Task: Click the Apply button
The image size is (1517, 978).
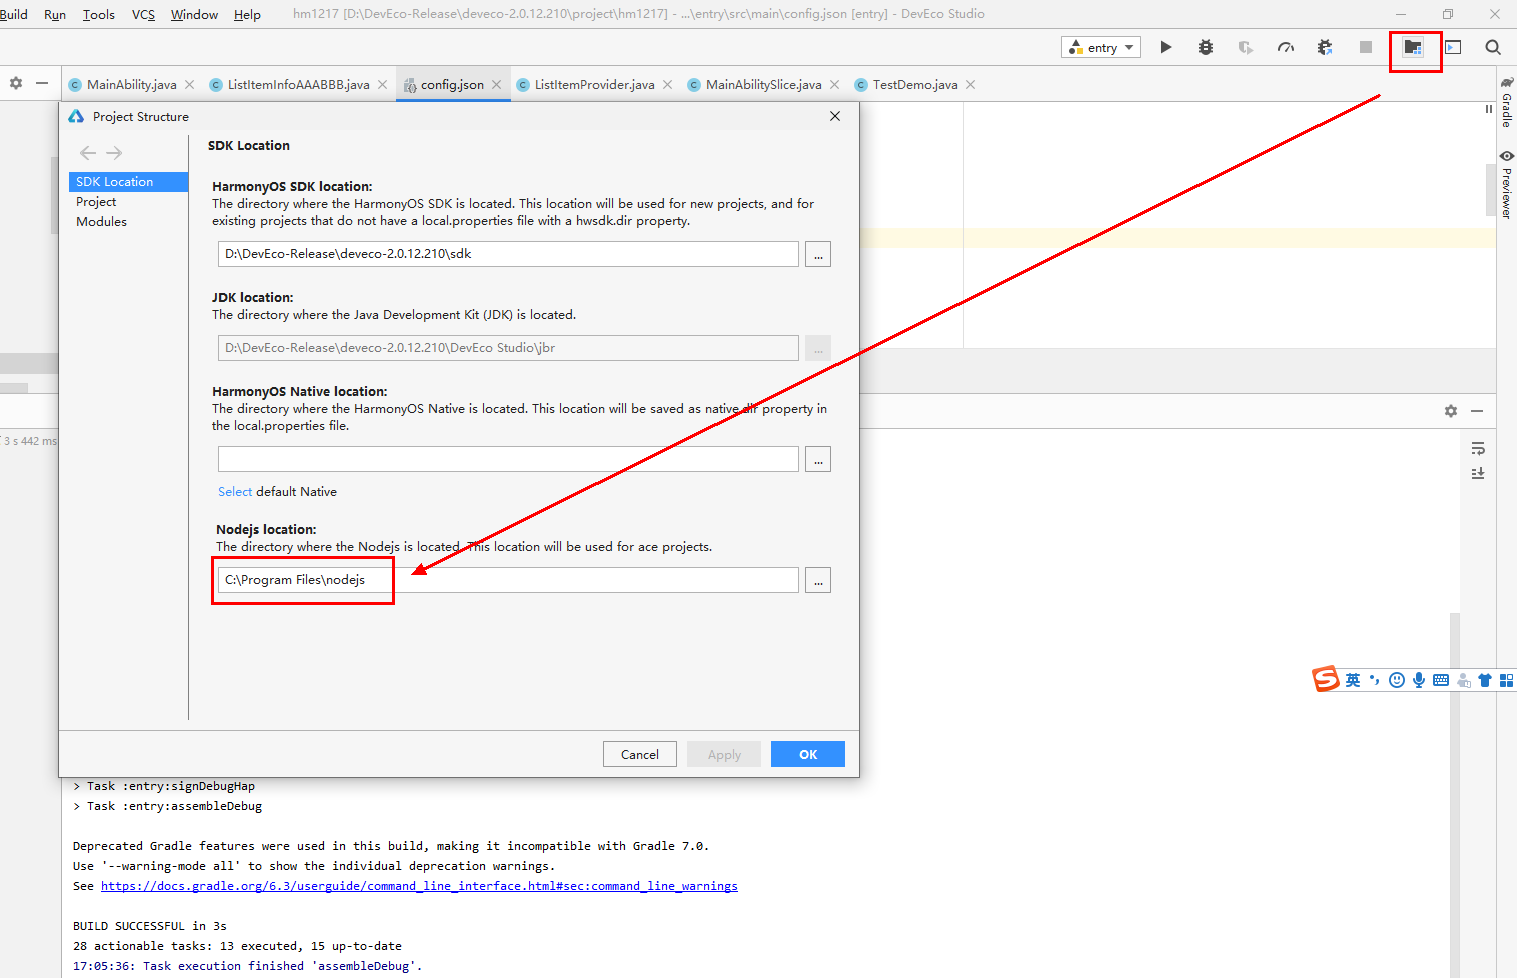Action: 724,754
